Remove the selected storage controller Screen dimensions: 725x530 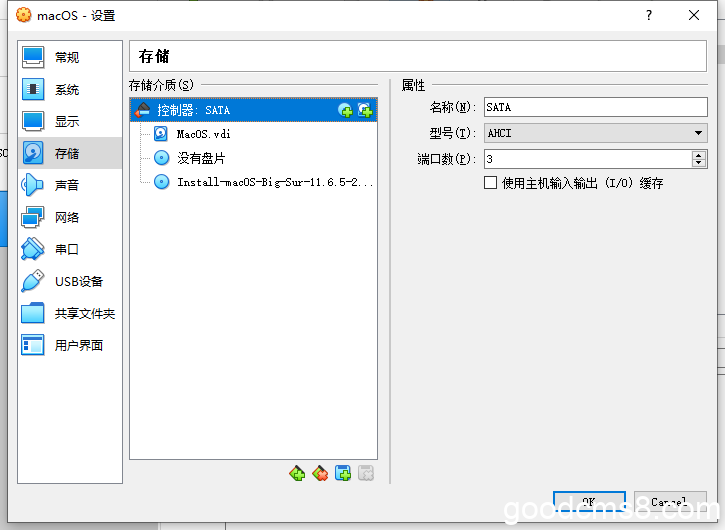tap(320, 474)
